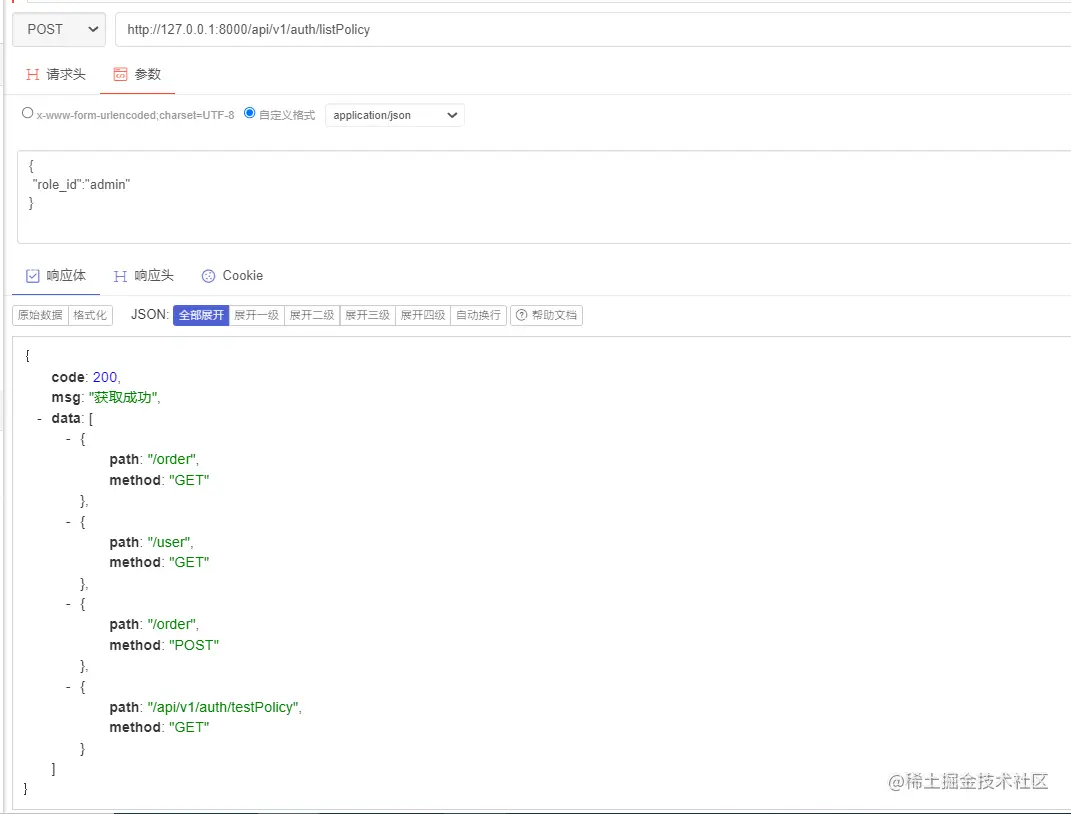Screen dimensions: 1071x814
Task: Click the 稀土掘金技术社区 watermark link
Action: tap(967, 784)
